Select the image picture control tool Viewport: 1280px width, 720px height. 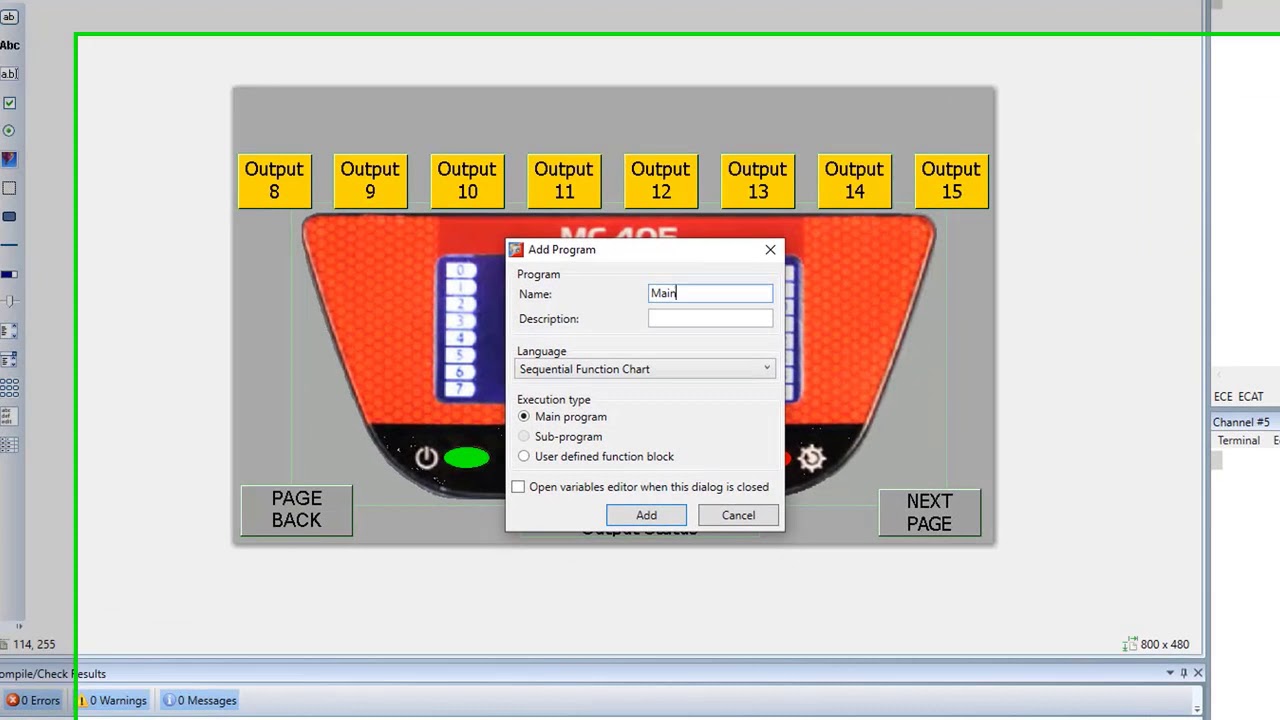9,159
